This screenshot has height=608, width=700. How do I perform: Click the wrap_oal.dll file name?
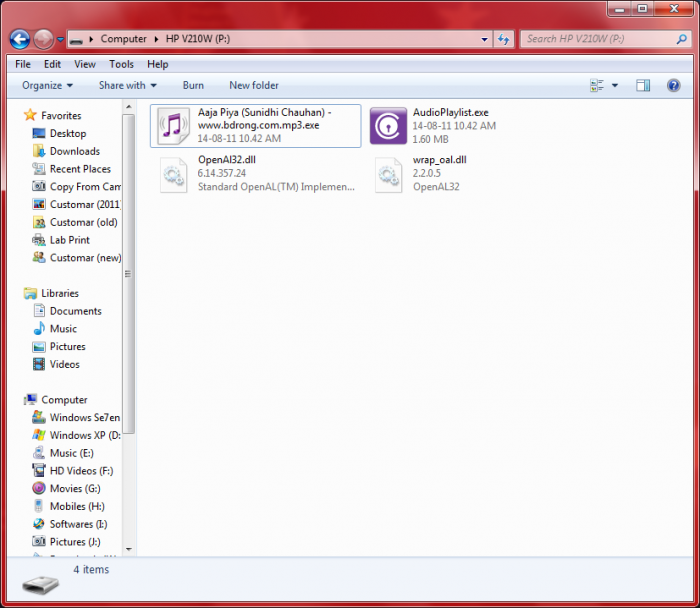(440, 160)
